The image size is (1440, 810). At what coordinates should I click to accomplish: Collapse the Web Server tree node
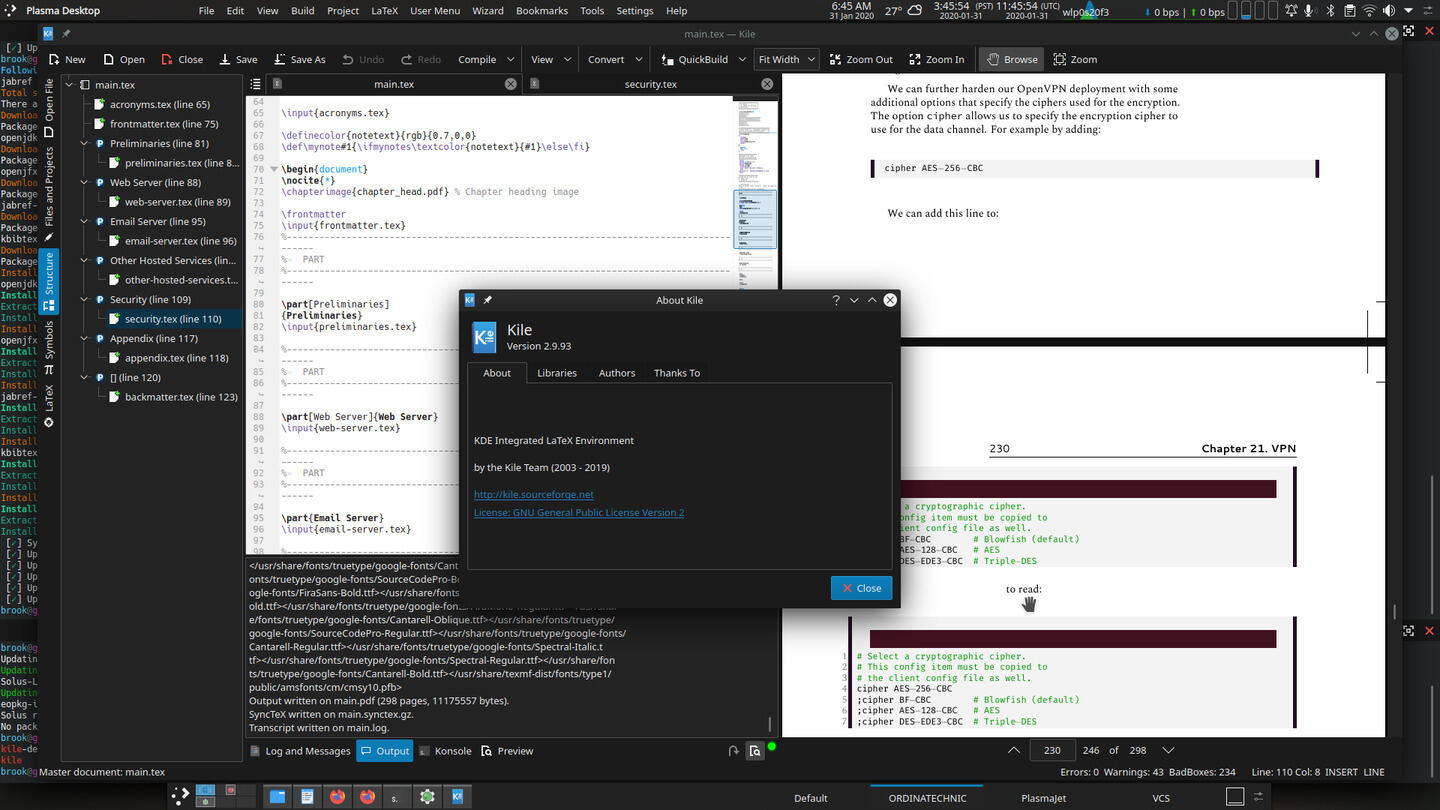point(85,182)
